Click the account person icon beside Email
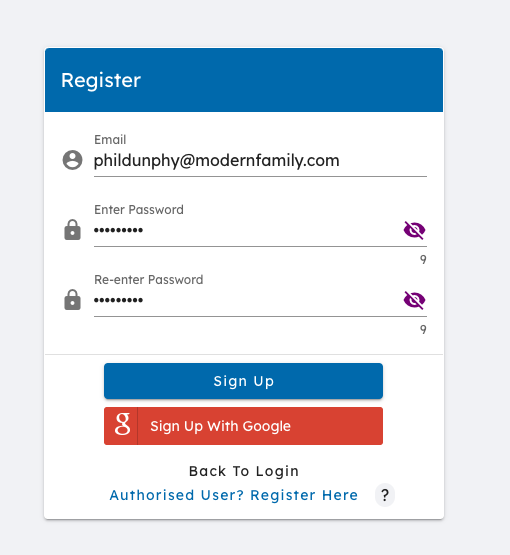 point(73,160)
